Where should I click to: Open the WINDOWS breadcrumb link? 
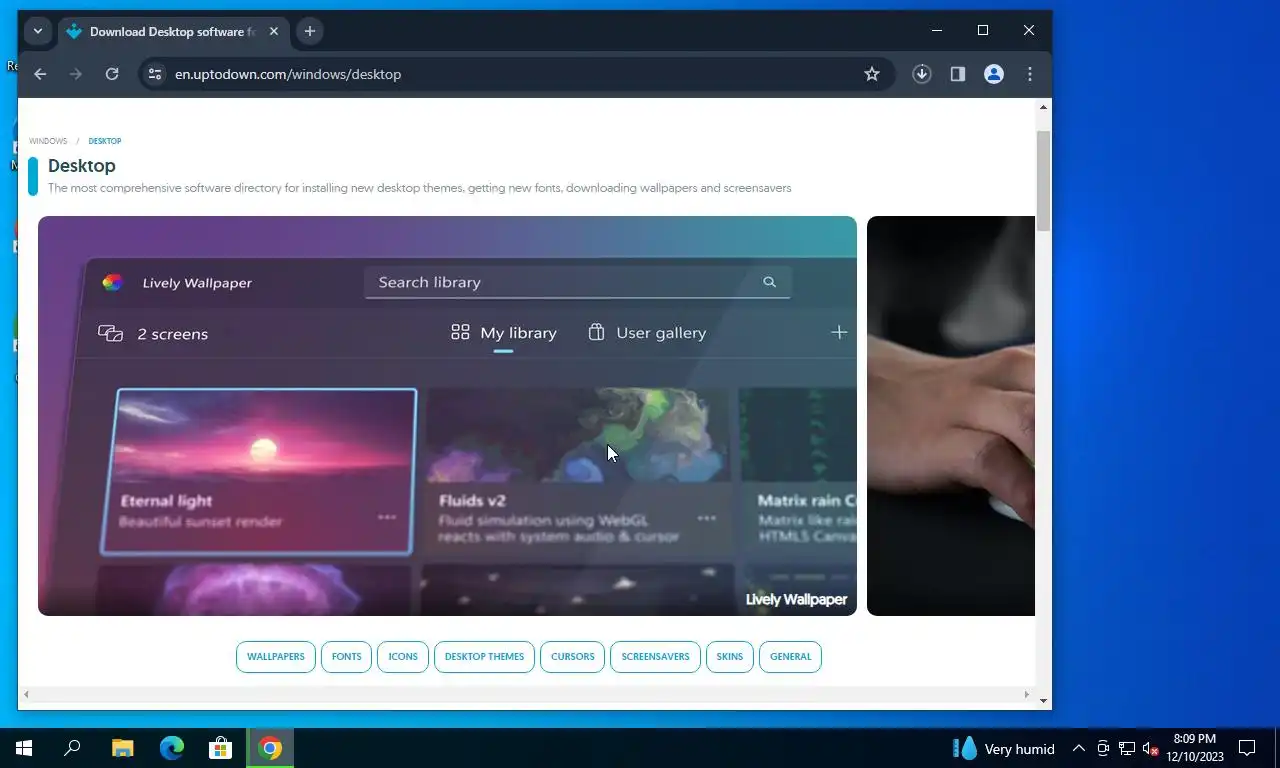(x=48, y=141)
